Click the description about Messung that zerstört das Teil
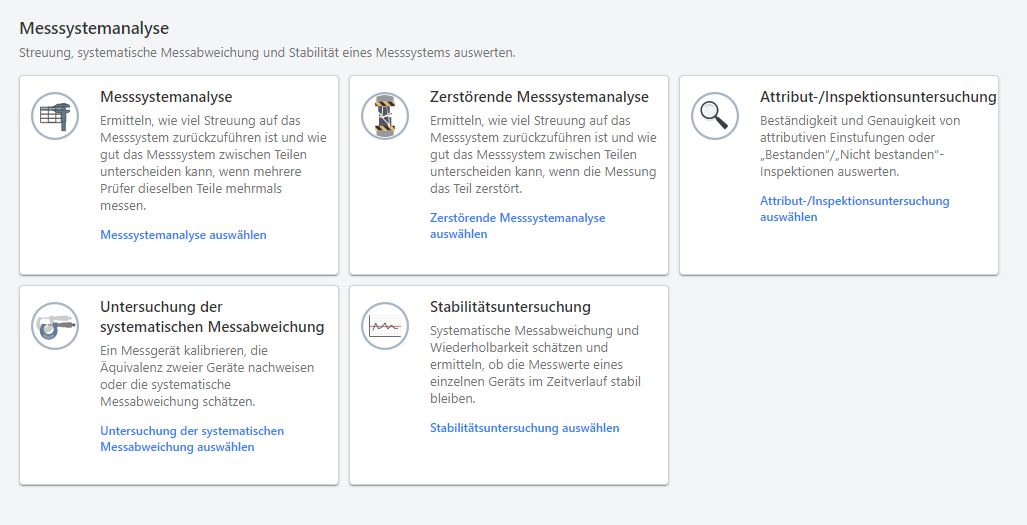 click(x=543, y=154)
